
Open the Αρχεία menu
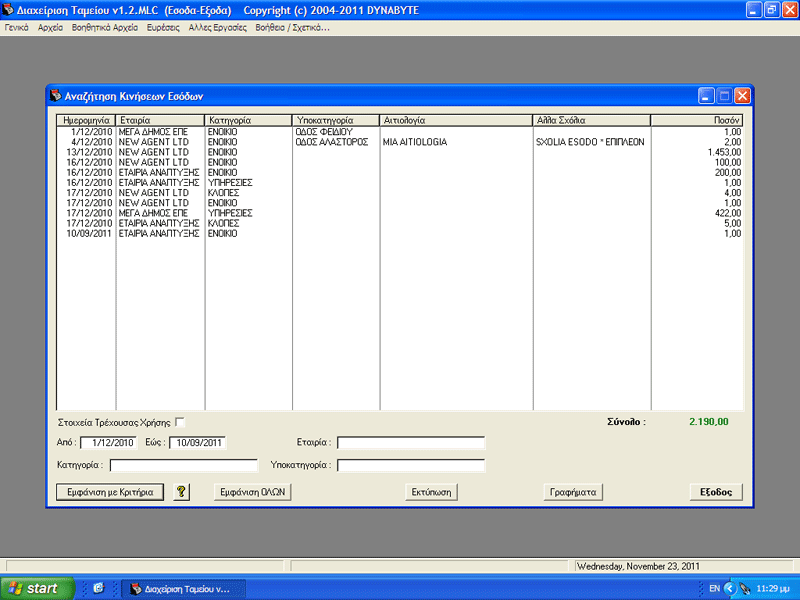pyautogui.click(x=50, y=28)
